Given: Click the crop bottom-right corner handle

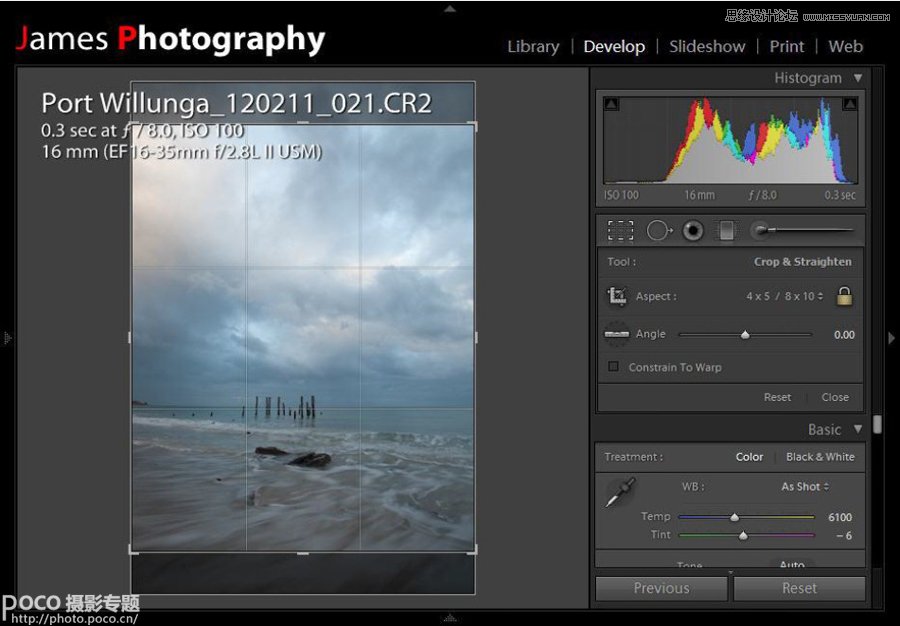Looking at the screenshot, I should 474,551.
